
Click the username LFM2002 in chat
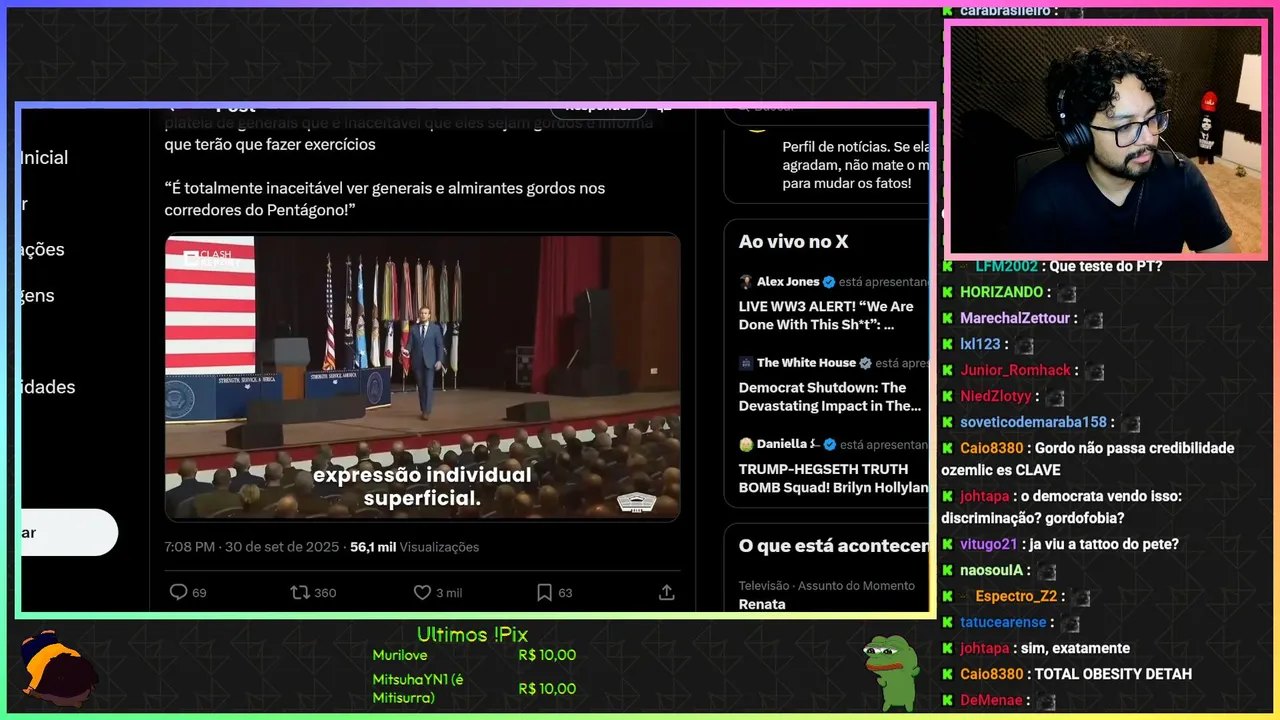(1007, 266)
